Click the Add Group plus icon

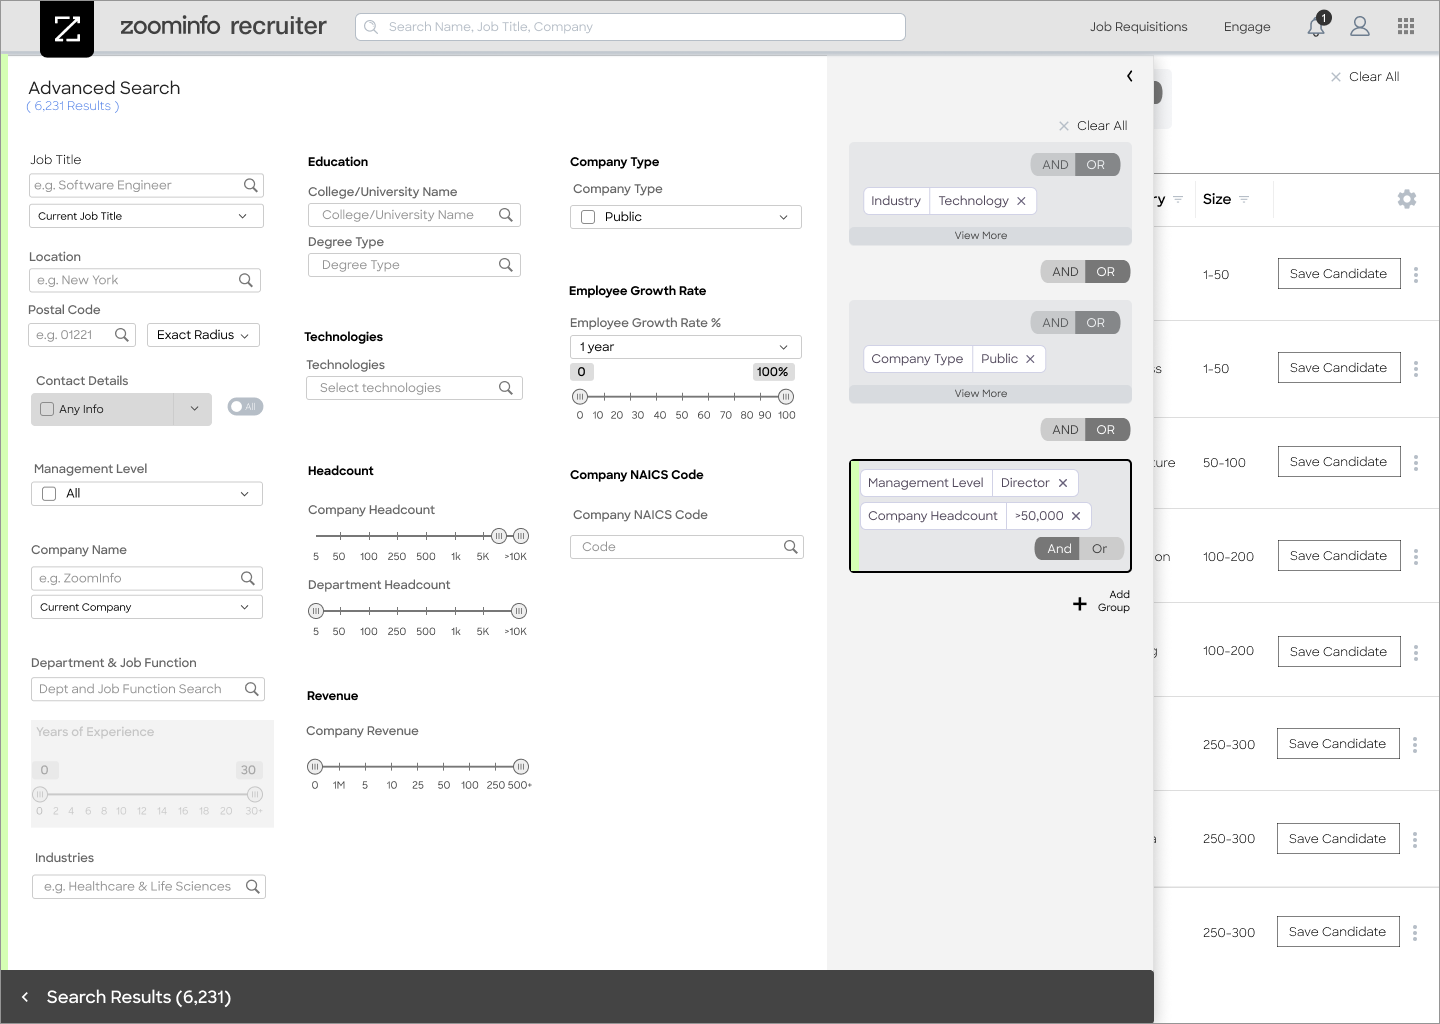[x=1080, y=604]
